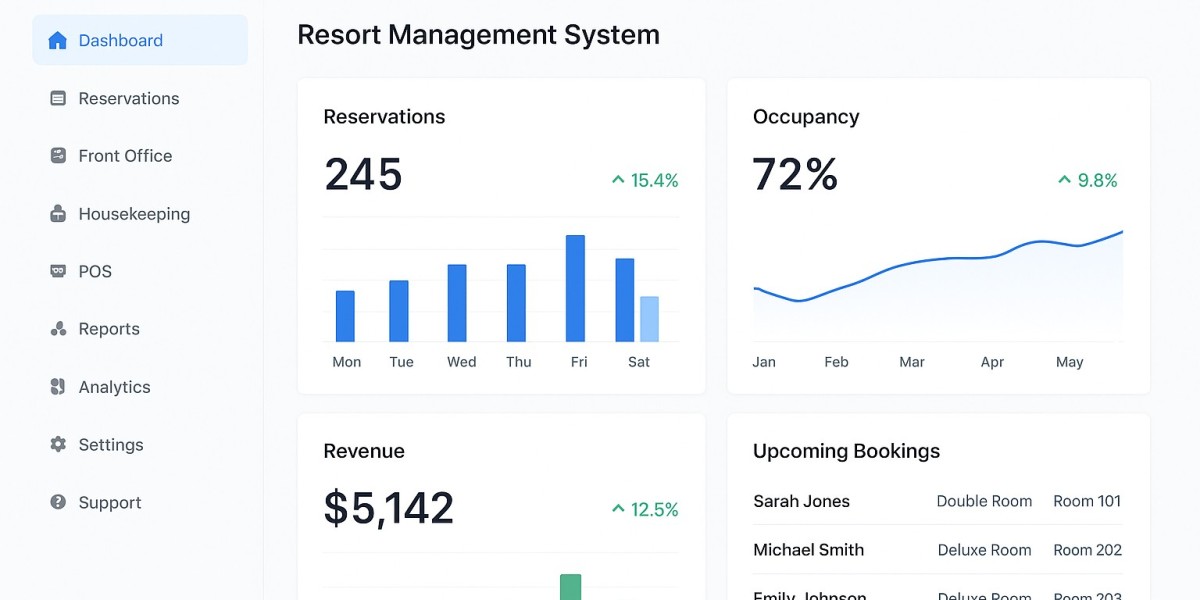The width and height of the screenshot is (1200, 600).
Task: Click the Upcoming Bookings heading
Action: [x=846, y=451]
